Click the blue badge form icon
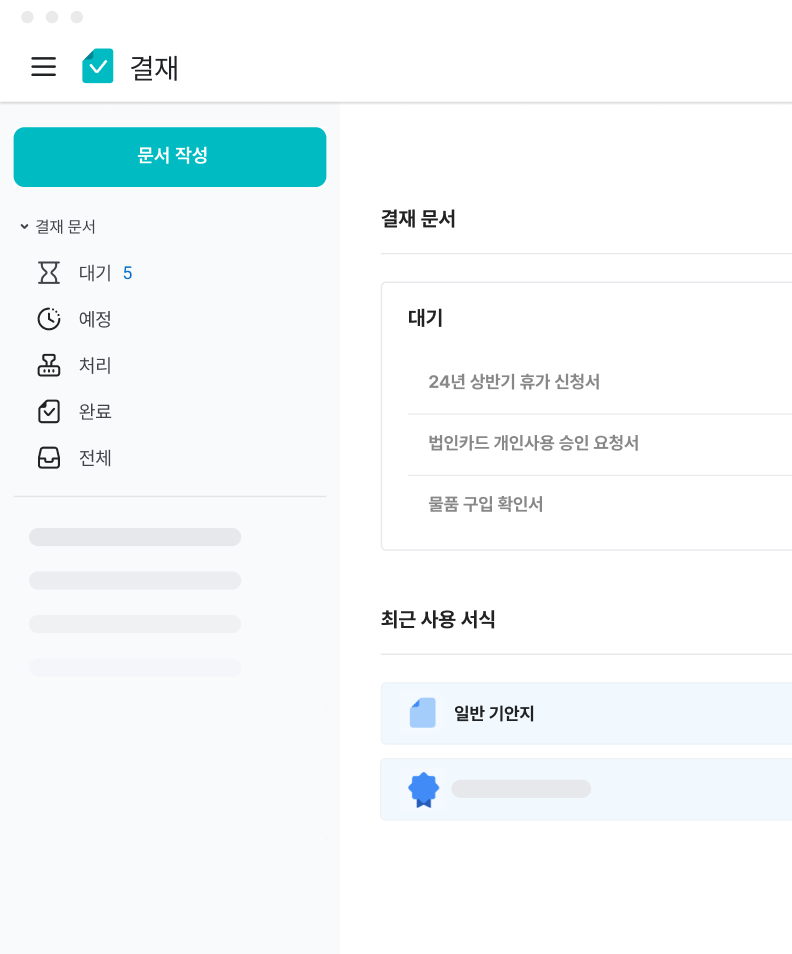The width and height of the screenshot is (792, 954). point(424,789)
